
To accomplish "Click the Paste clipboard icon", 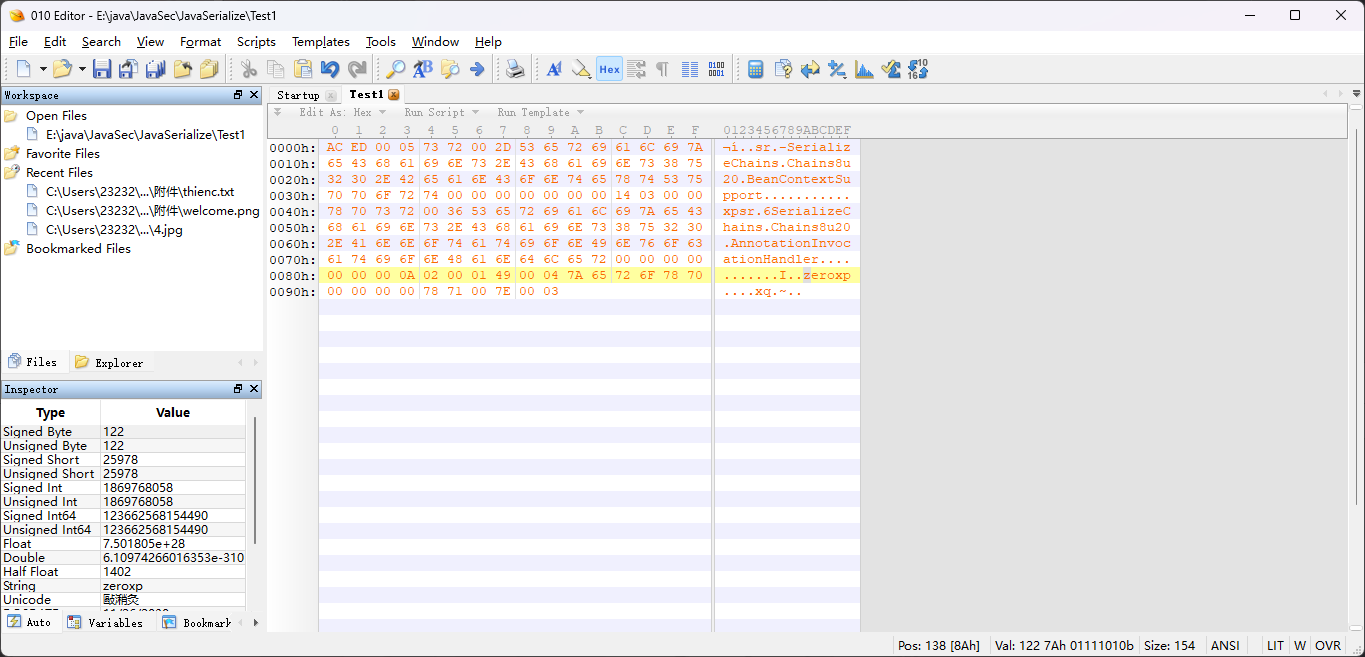I will (x=302, y=69).
